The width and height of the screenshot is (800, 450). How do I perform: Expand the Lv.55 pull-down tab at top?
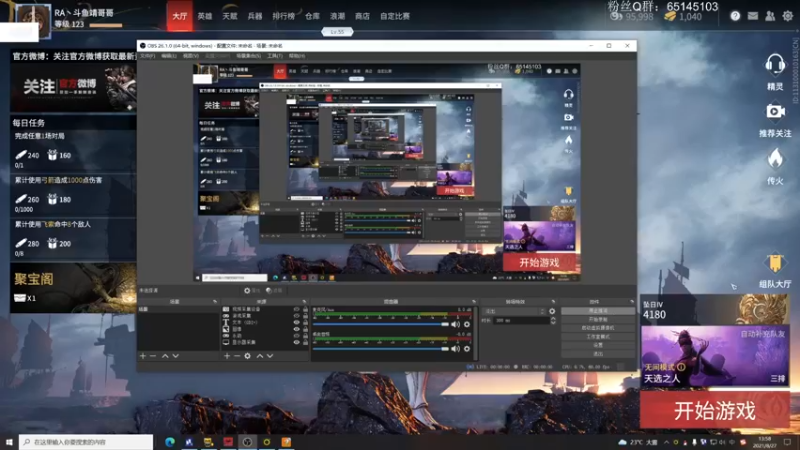337,32
